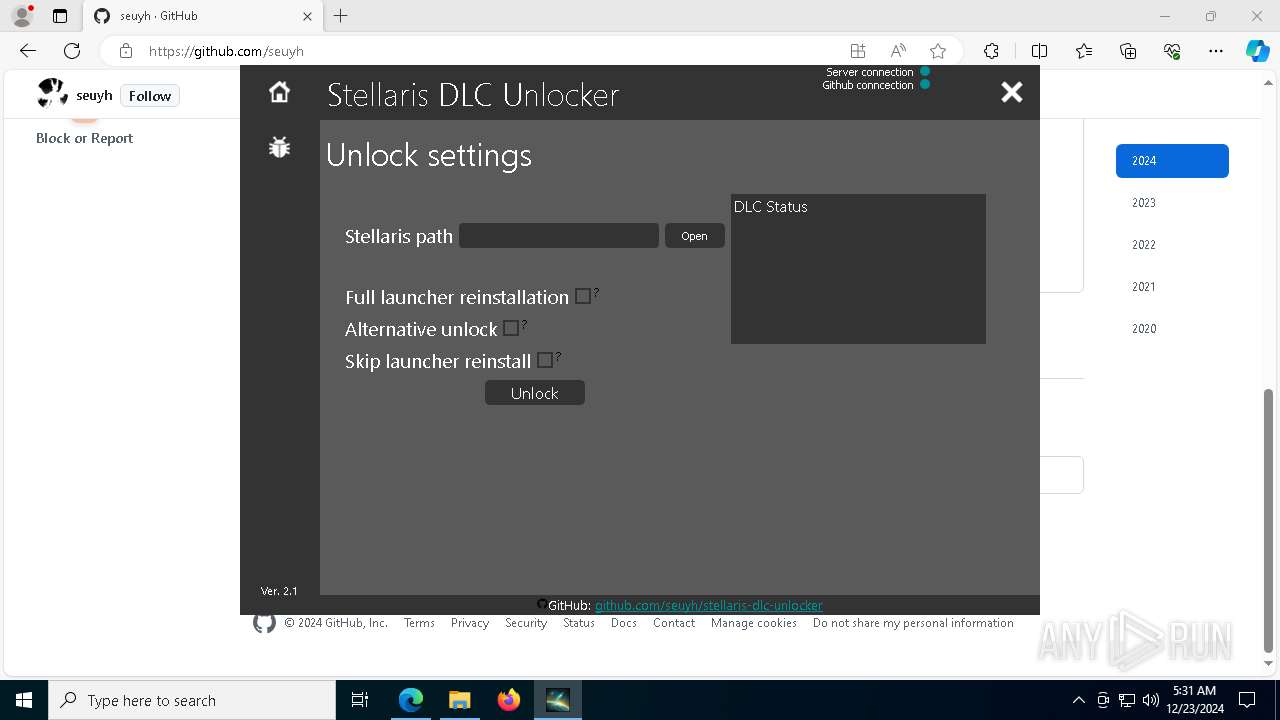
Task: Click the Ver. 2.1 version label
Action: 279,591
